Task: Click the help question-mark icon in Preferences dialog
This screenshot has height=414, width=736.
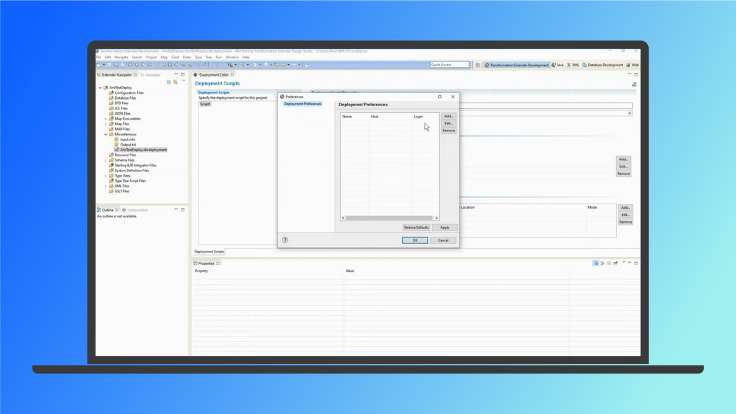Action: point(285,240)
